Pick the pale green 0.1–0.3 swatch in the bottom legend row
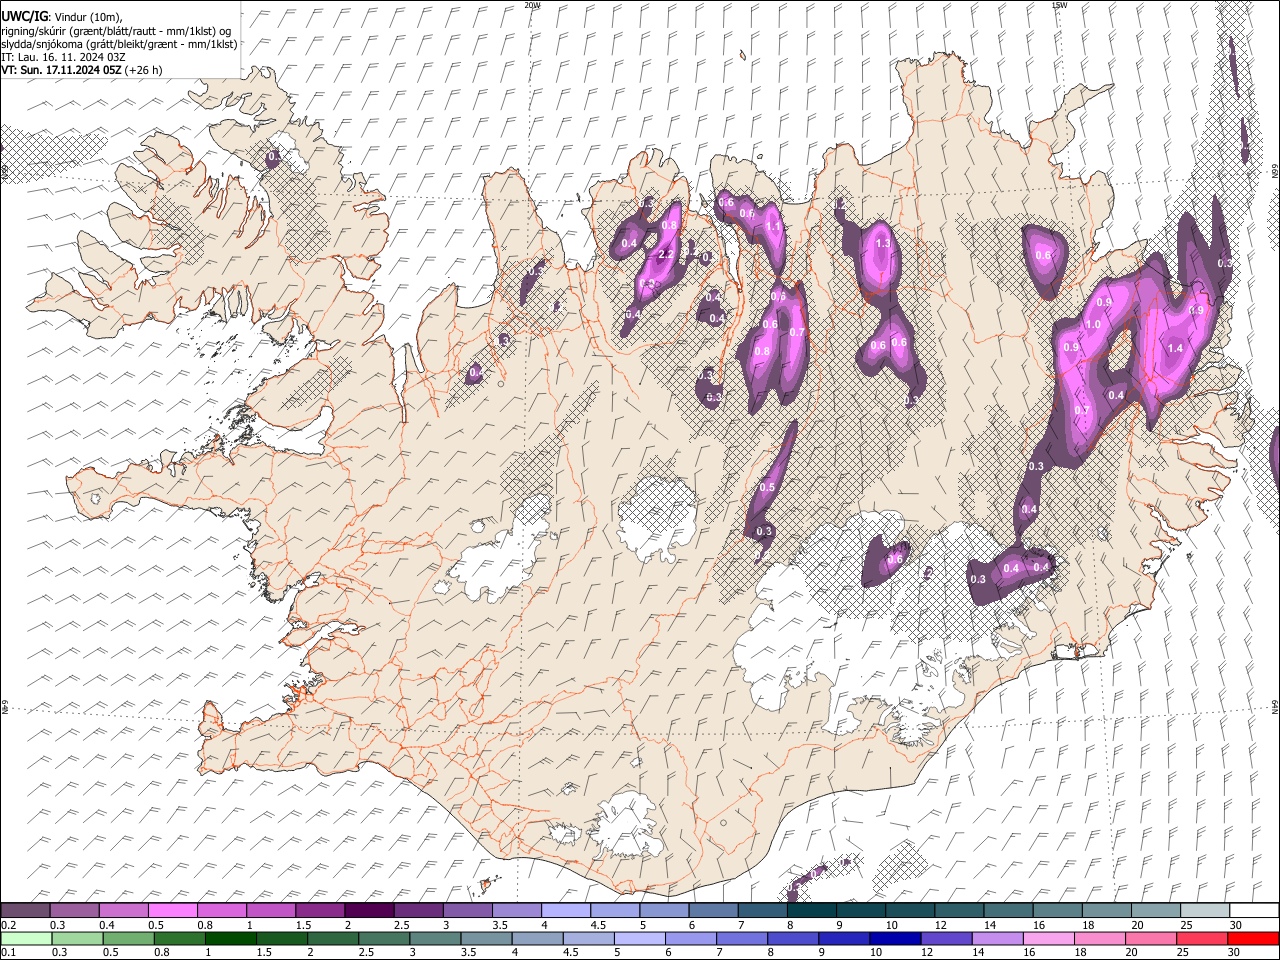1280x960 pixels. coord(25,939)
